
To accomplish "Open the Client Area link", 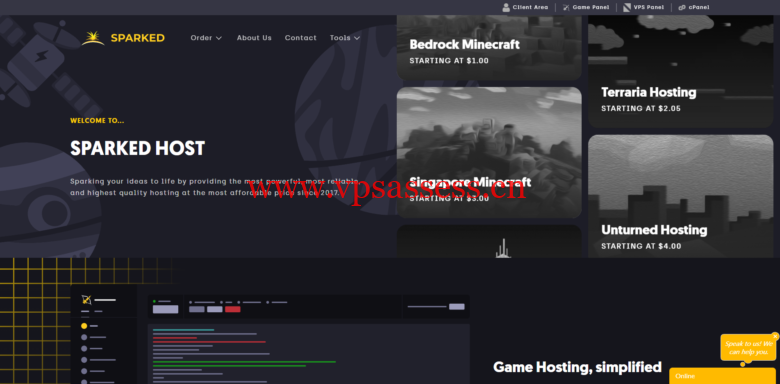I will pos(525,7).
